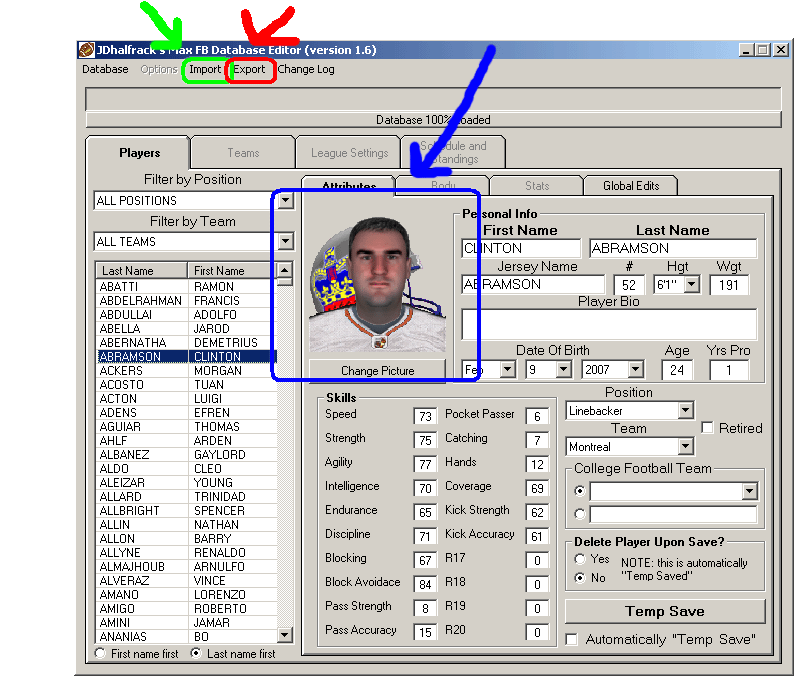Image resolution: width=796 pixels, height=676 pixels.
Task: Select First name first sorting option
Action: pyautogui.click(x=101, y=653)
